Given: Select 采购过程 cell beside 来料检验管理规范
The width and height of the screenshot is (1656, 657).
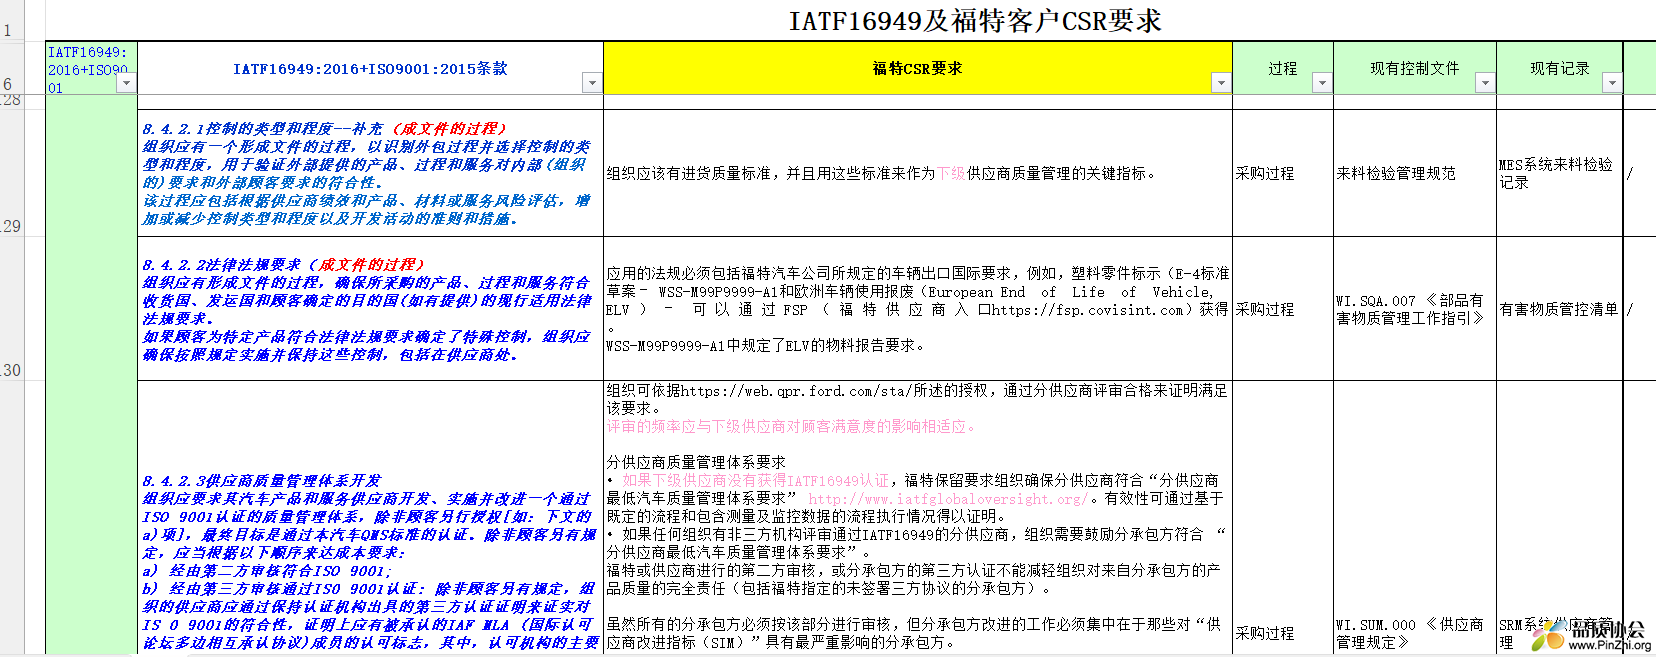Looking at the screenshot, I should 1283,173.
